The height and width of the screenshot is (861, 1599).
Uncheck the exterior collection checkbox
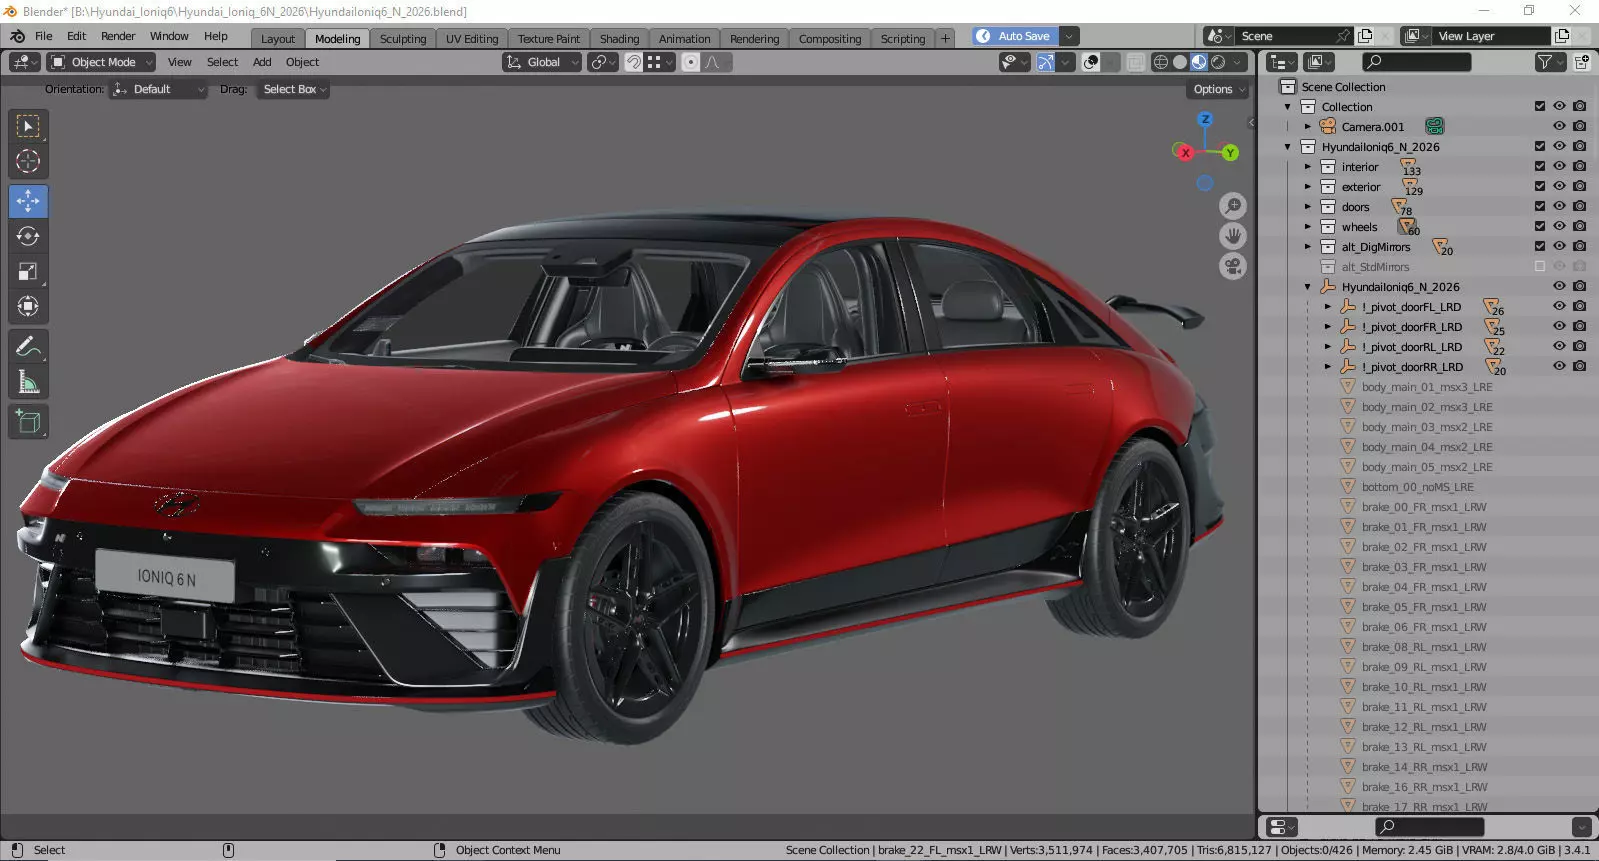(x=1540, y=186)
